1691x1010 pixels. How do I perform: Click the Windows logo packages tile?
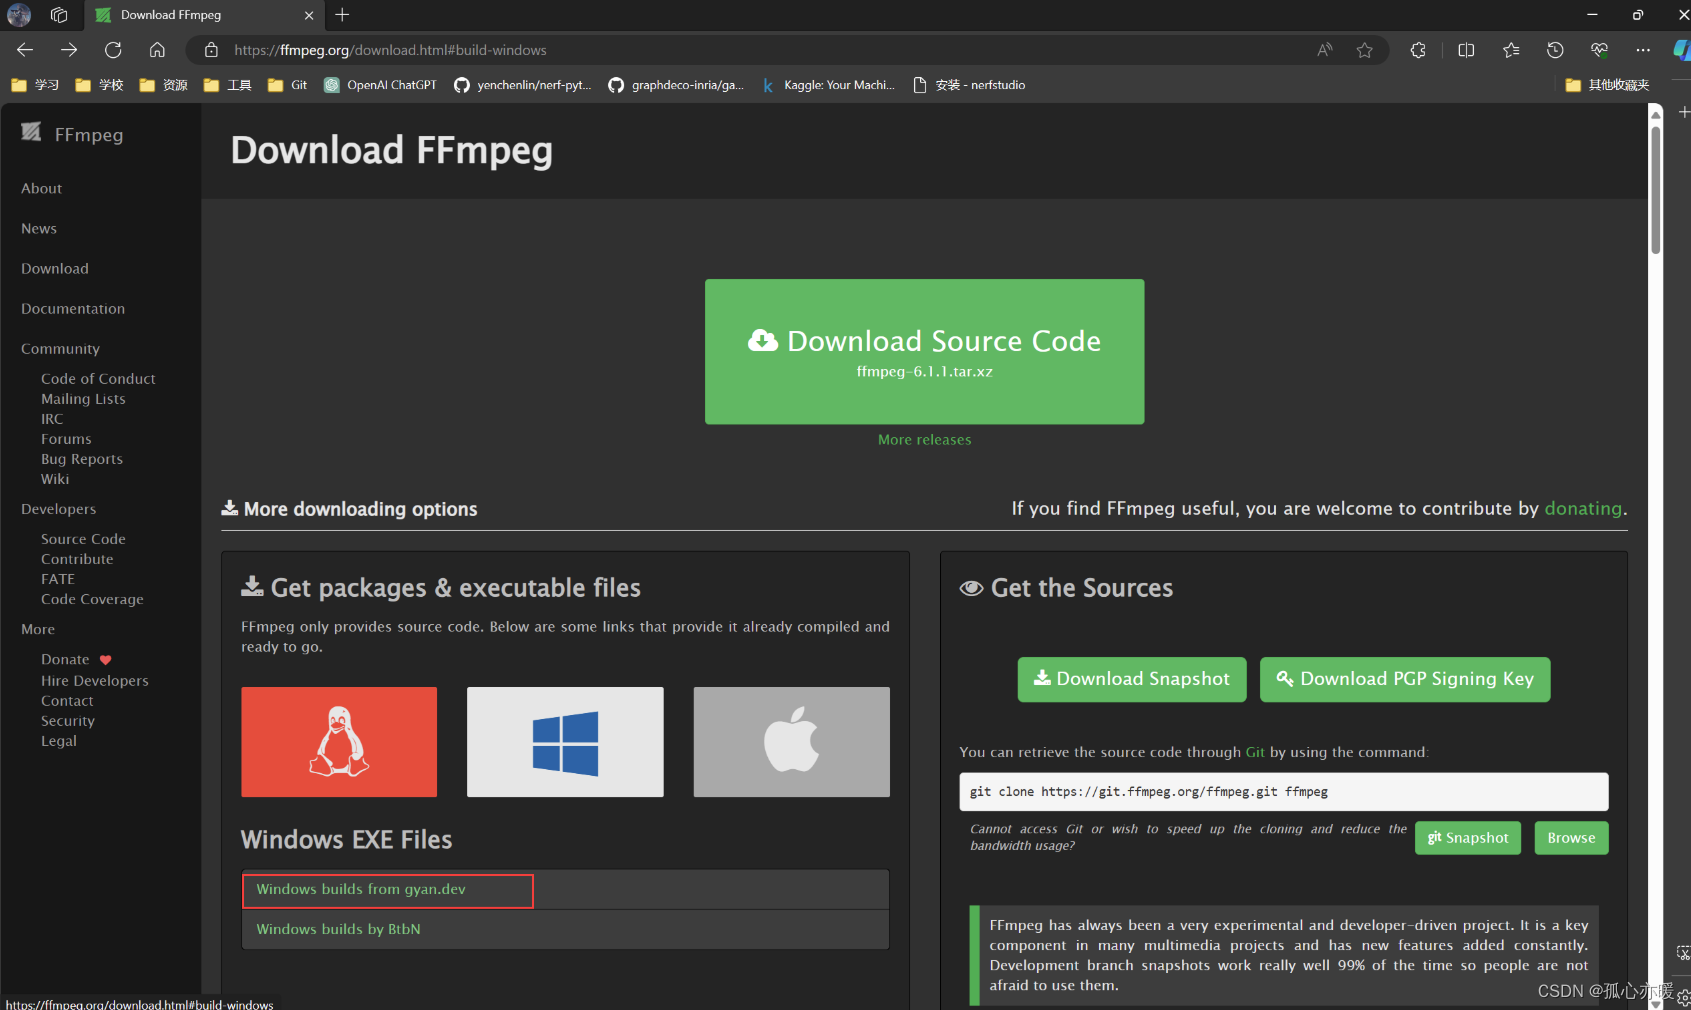tap(565, 742)
